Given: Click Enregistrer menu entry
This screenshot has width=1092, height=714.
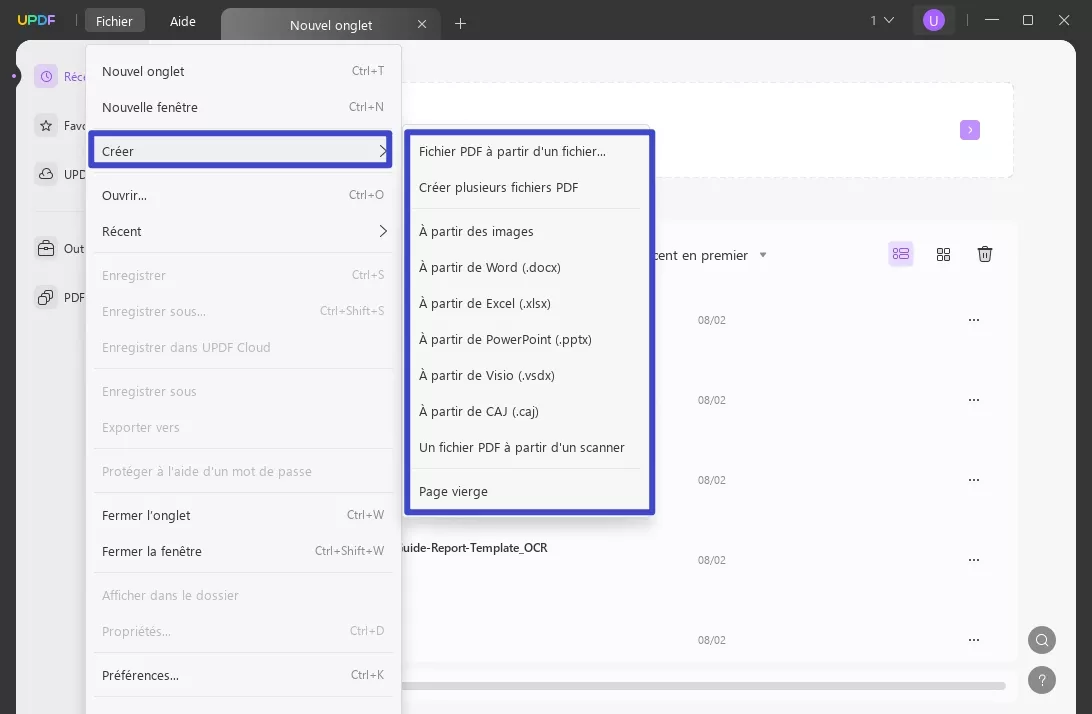Looking at the screenshot, I should pyautogui.click(x=243, y=275).
